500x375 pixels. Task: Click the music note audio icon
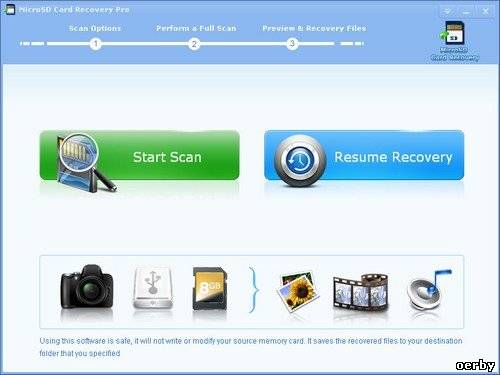tap(429, 289)
